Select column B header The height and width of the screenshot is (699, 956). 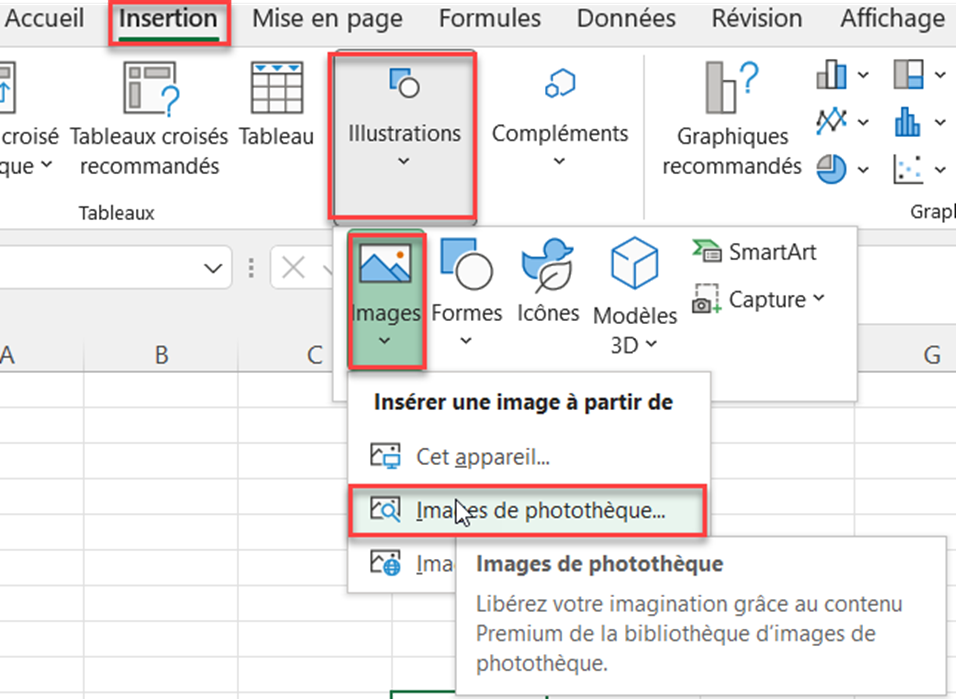point(161,354)
